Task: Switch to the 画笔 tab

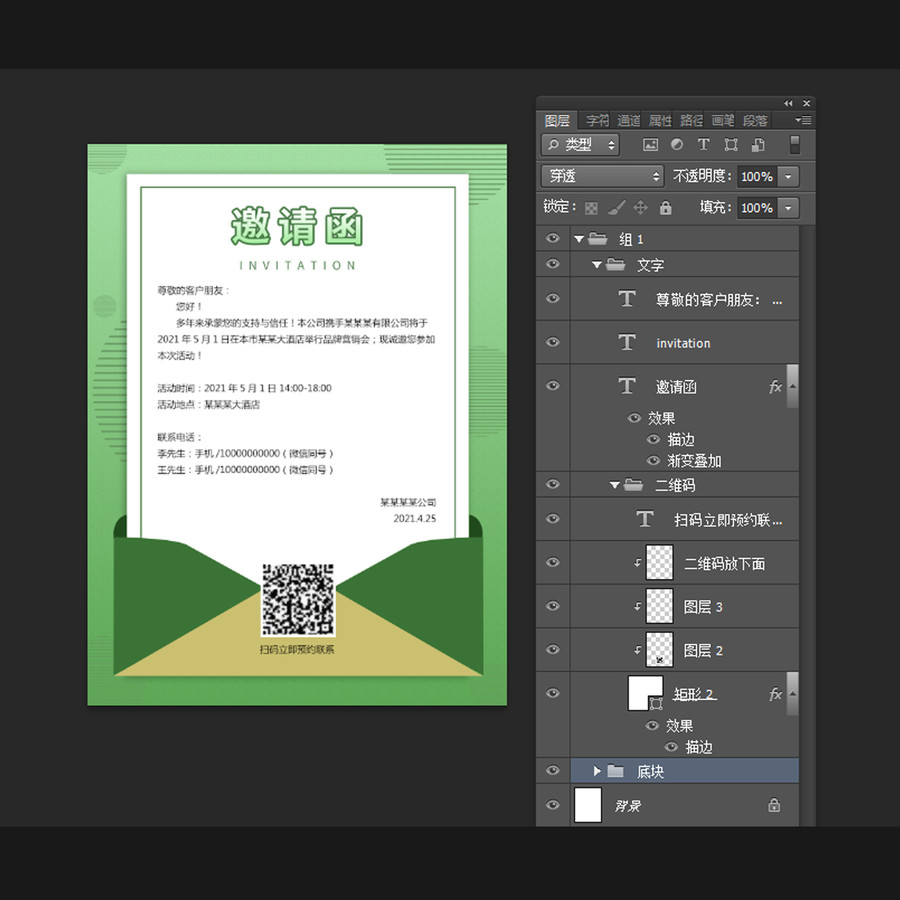Action: pyautogui.click(x=723, y=121)
